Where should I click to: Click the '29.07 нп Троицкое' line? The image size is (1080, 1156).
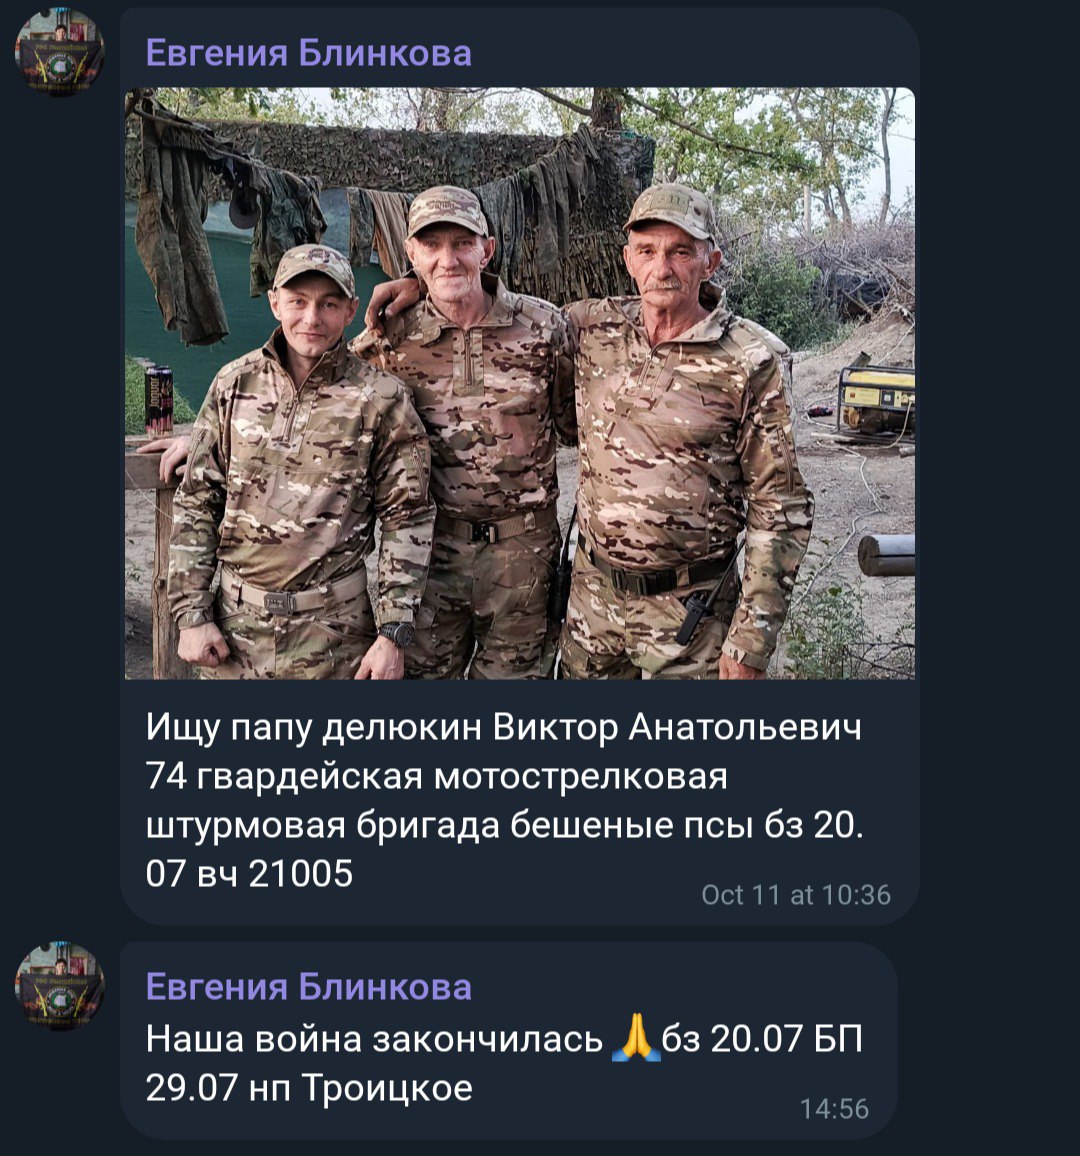(309, 1087)
